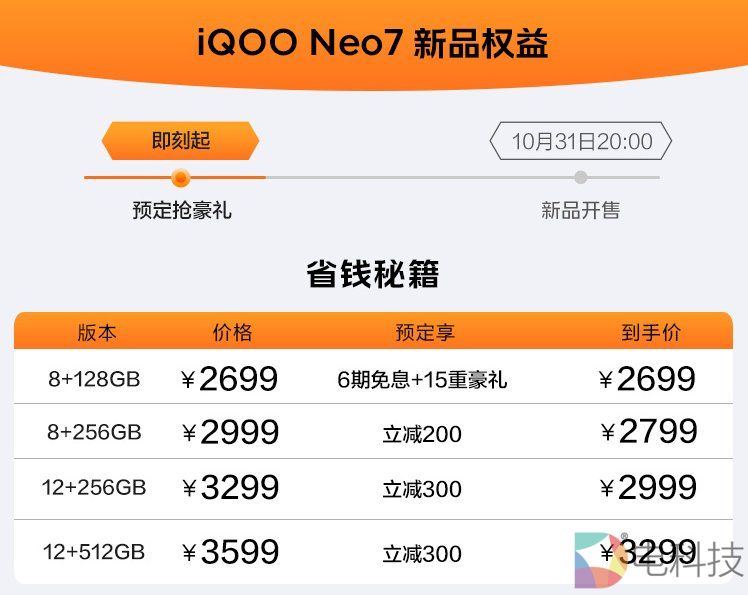Click the 6期免息+15重豪礼 offer
The width and height of the screenshot is (748, 595).
422,380
